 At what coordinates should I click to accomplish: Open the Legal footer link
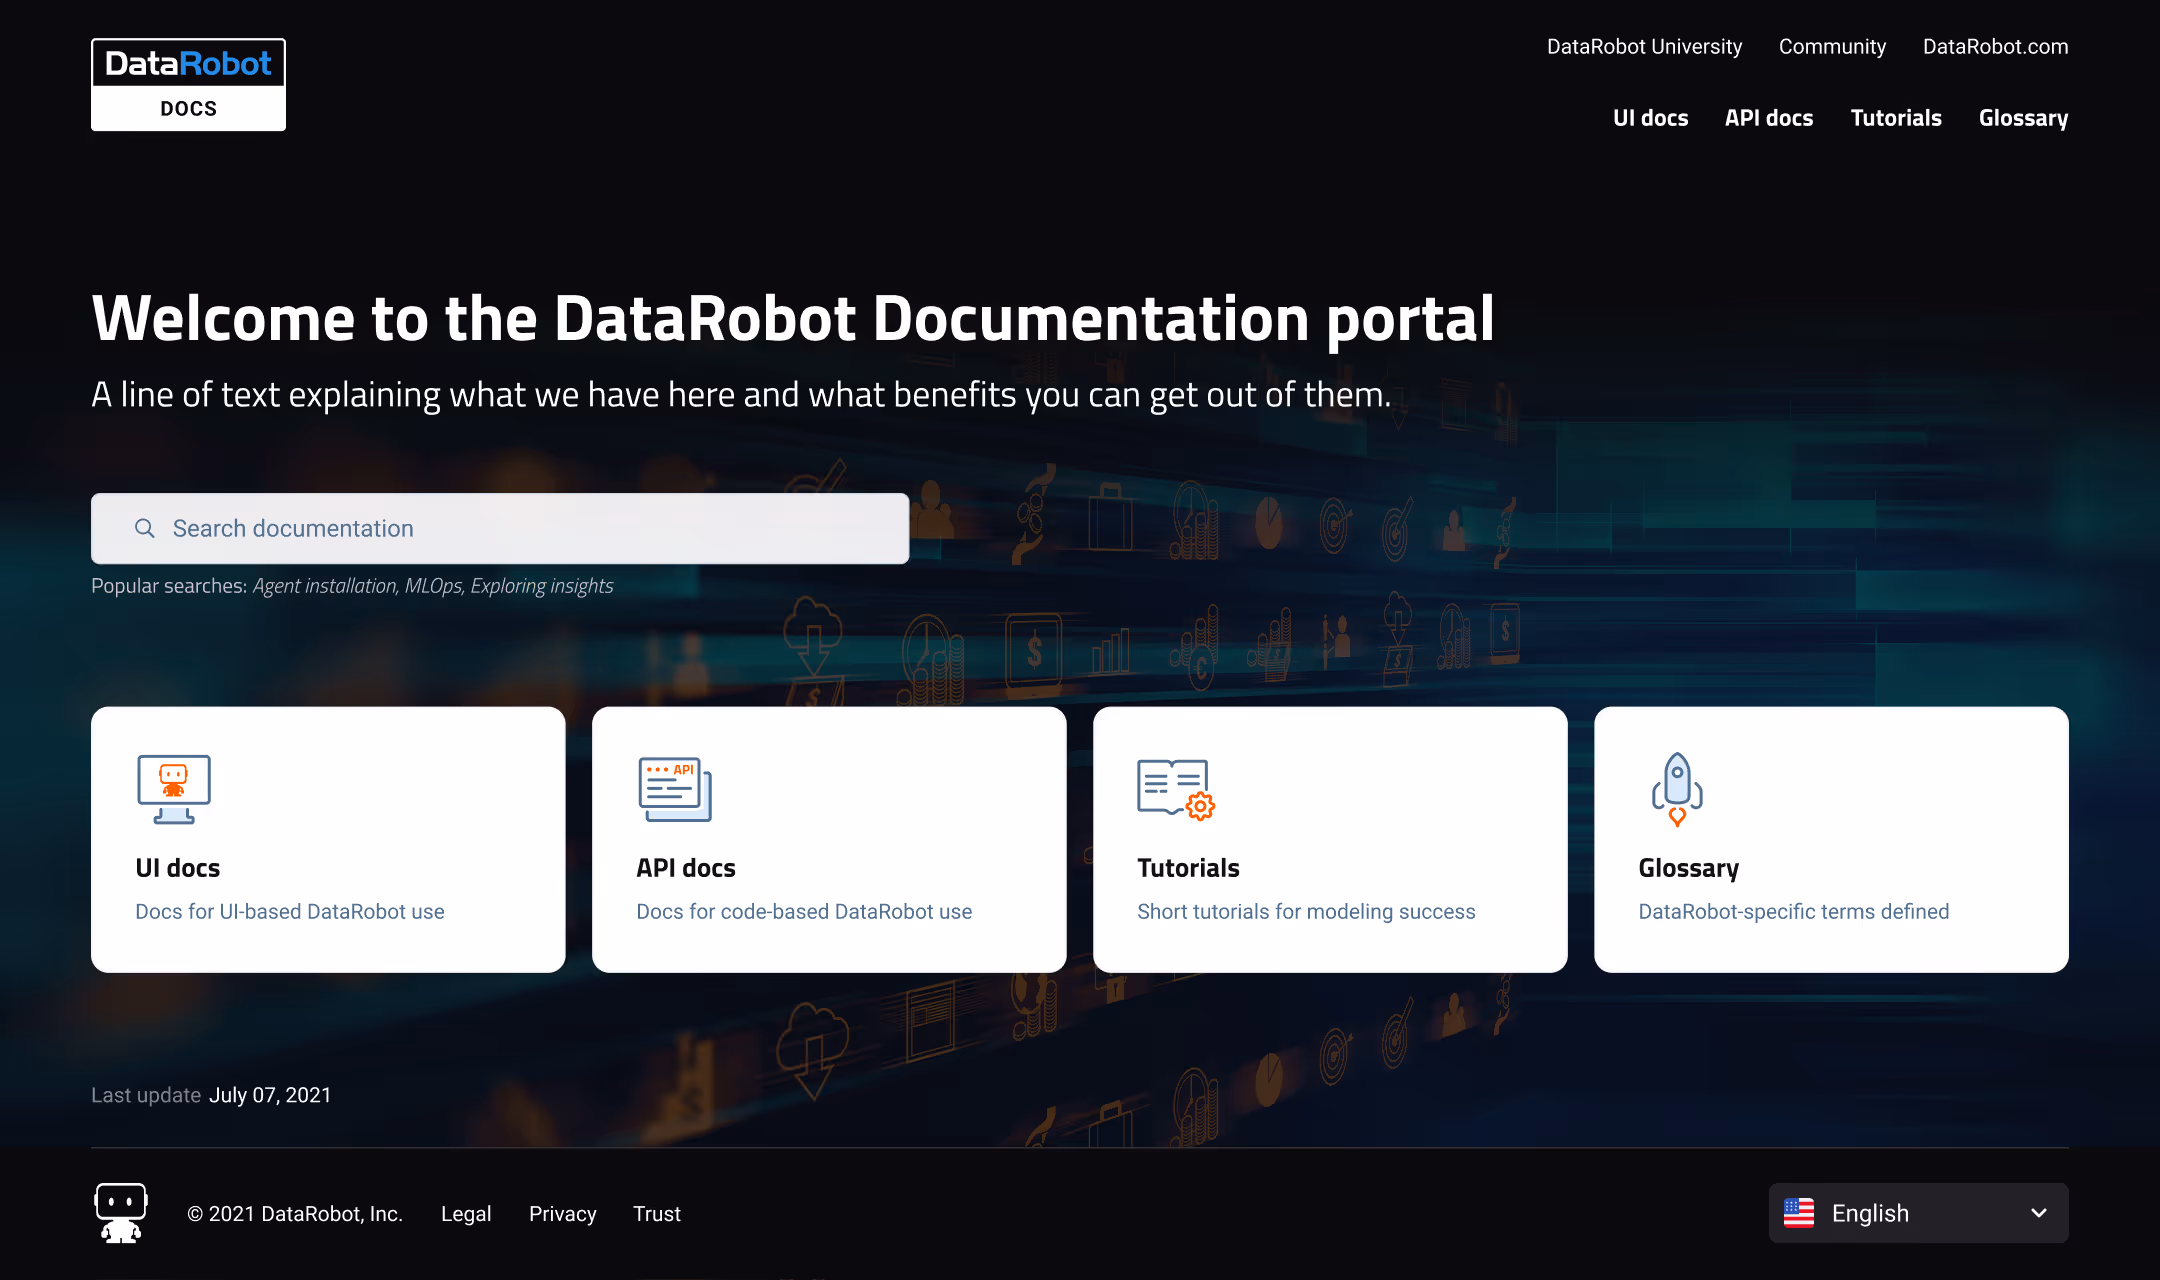tap(466, 1214)
